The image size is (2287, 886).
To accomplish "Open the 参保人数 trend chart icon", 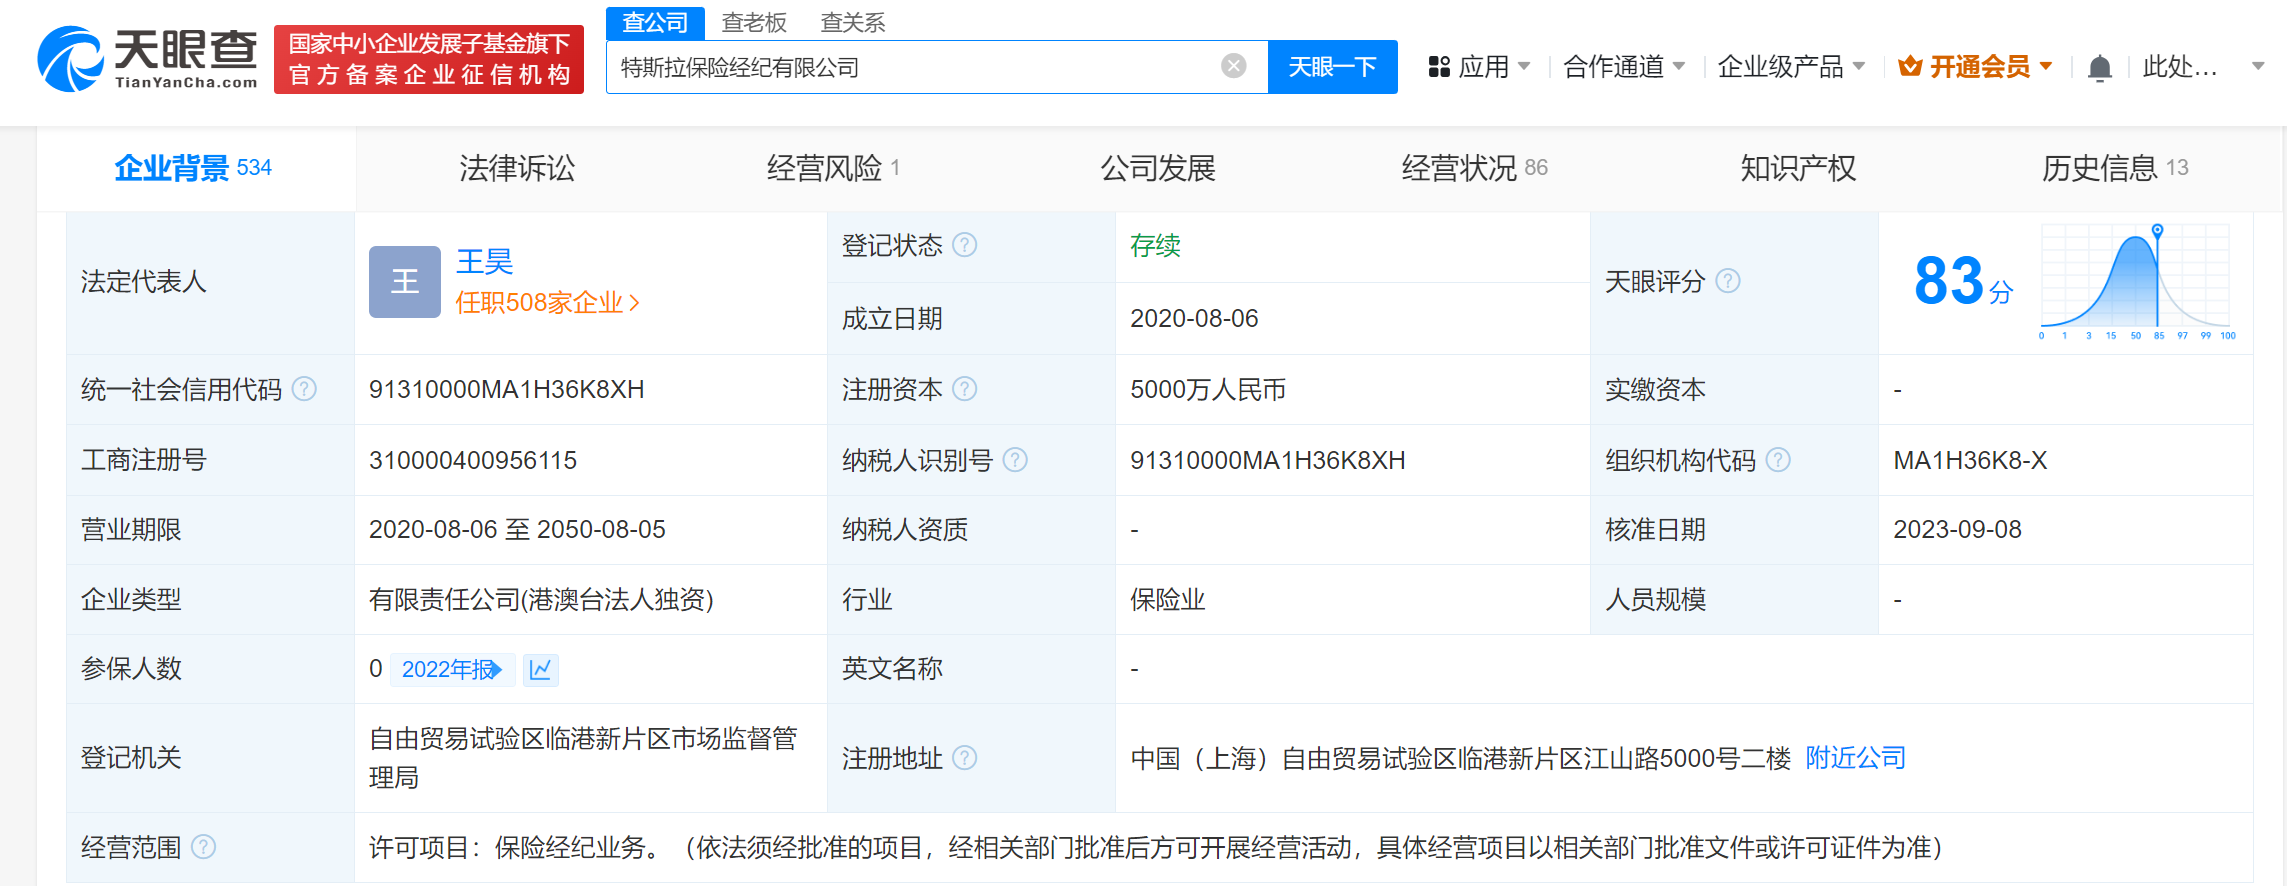I will point(540,669).
